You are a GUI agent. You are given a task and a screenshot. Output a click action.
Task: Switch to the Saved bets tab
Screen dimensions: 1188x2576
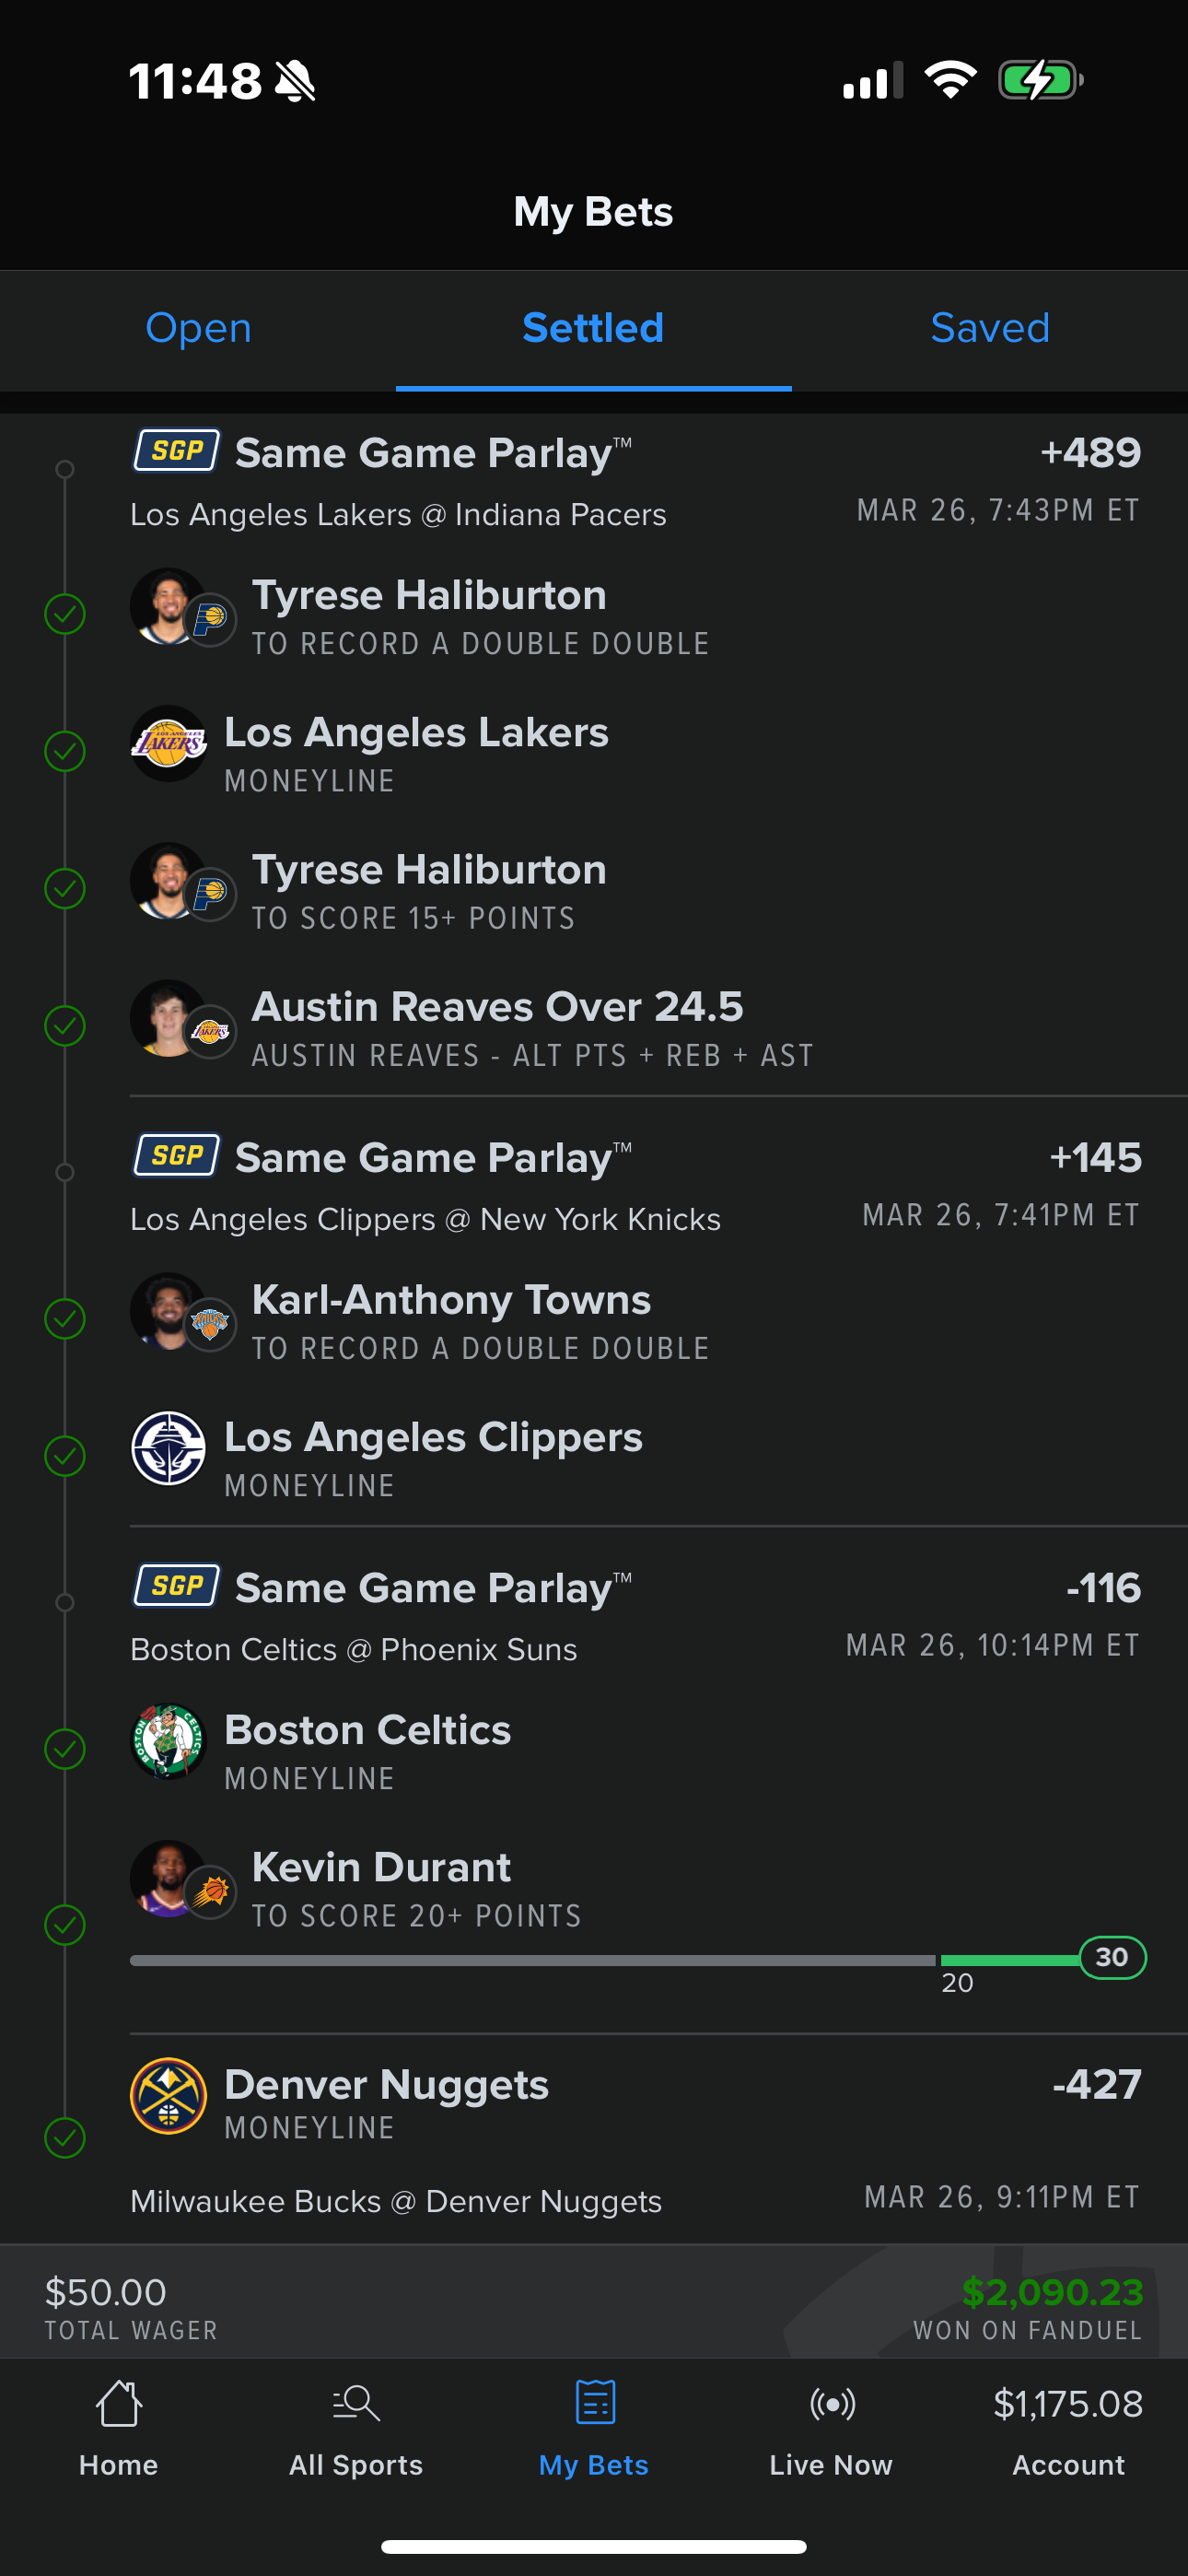tap(989, 329)
